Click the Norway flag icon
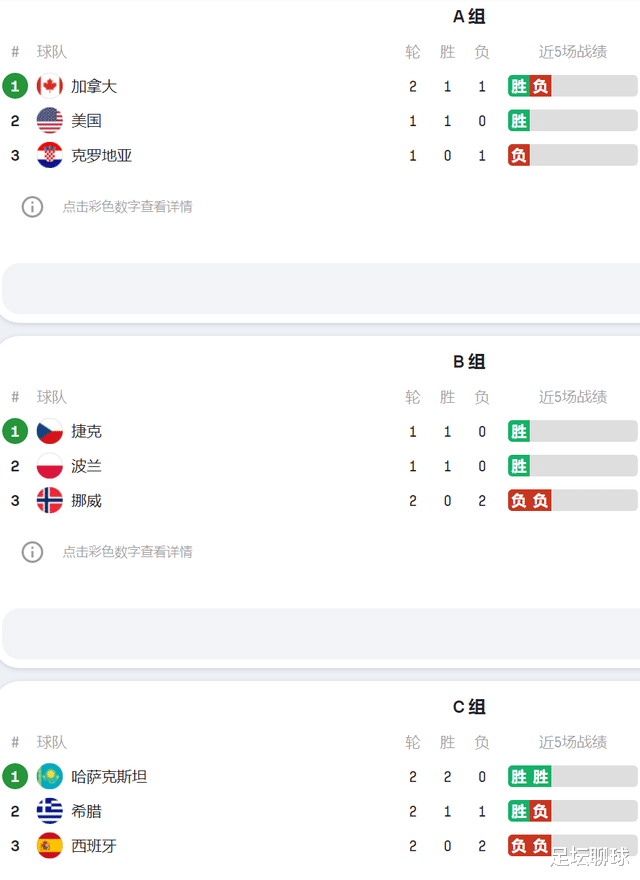The height and width of the screenshot is (880, 640). pos(49,500)
